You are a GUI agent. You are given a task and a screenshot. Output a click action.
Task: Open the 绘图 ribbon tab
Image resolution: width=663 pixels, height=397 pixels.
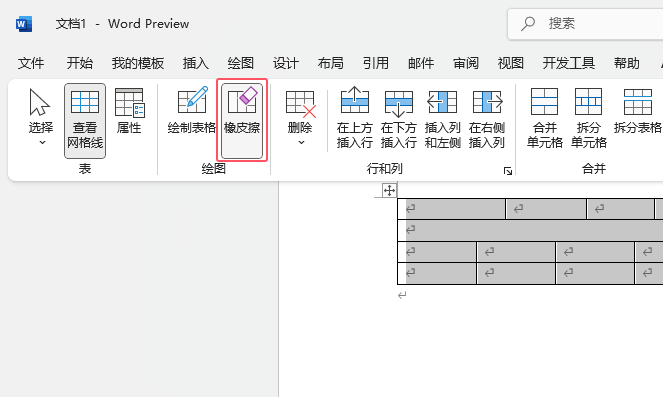click(241, 63)
